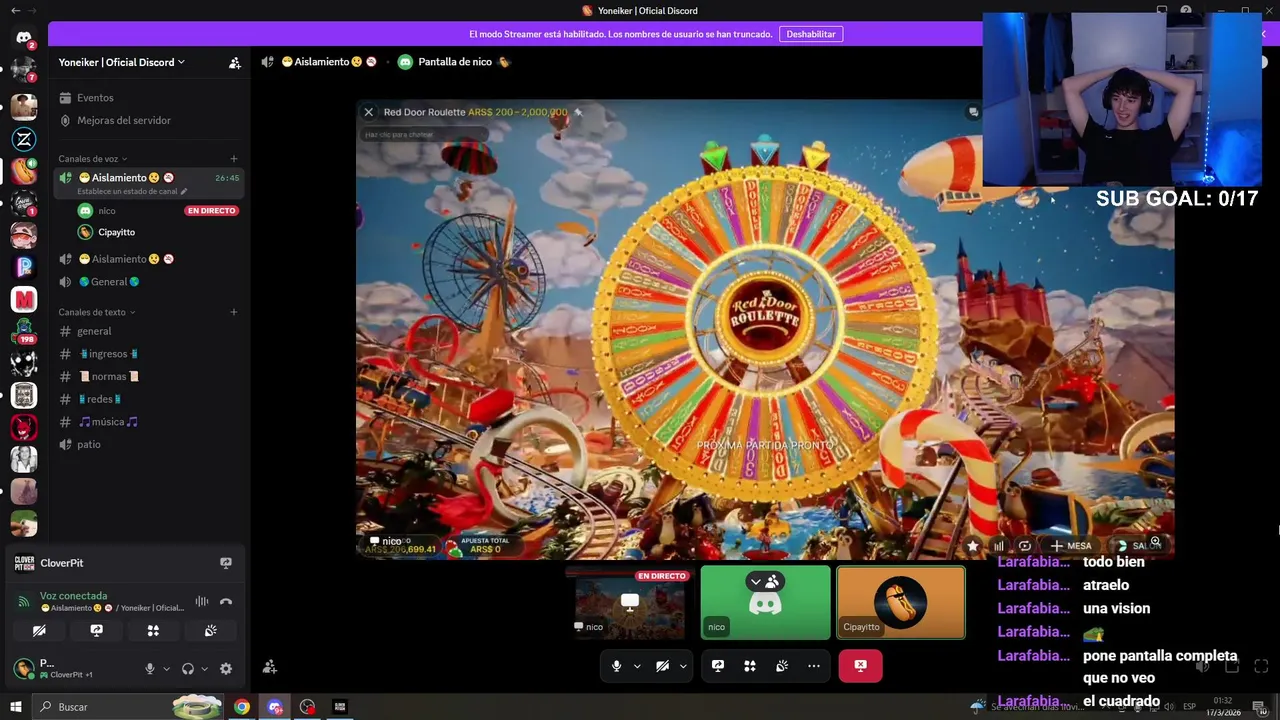
Task: Open soundboard from bottom call controls
Action: tap(782, 666)
